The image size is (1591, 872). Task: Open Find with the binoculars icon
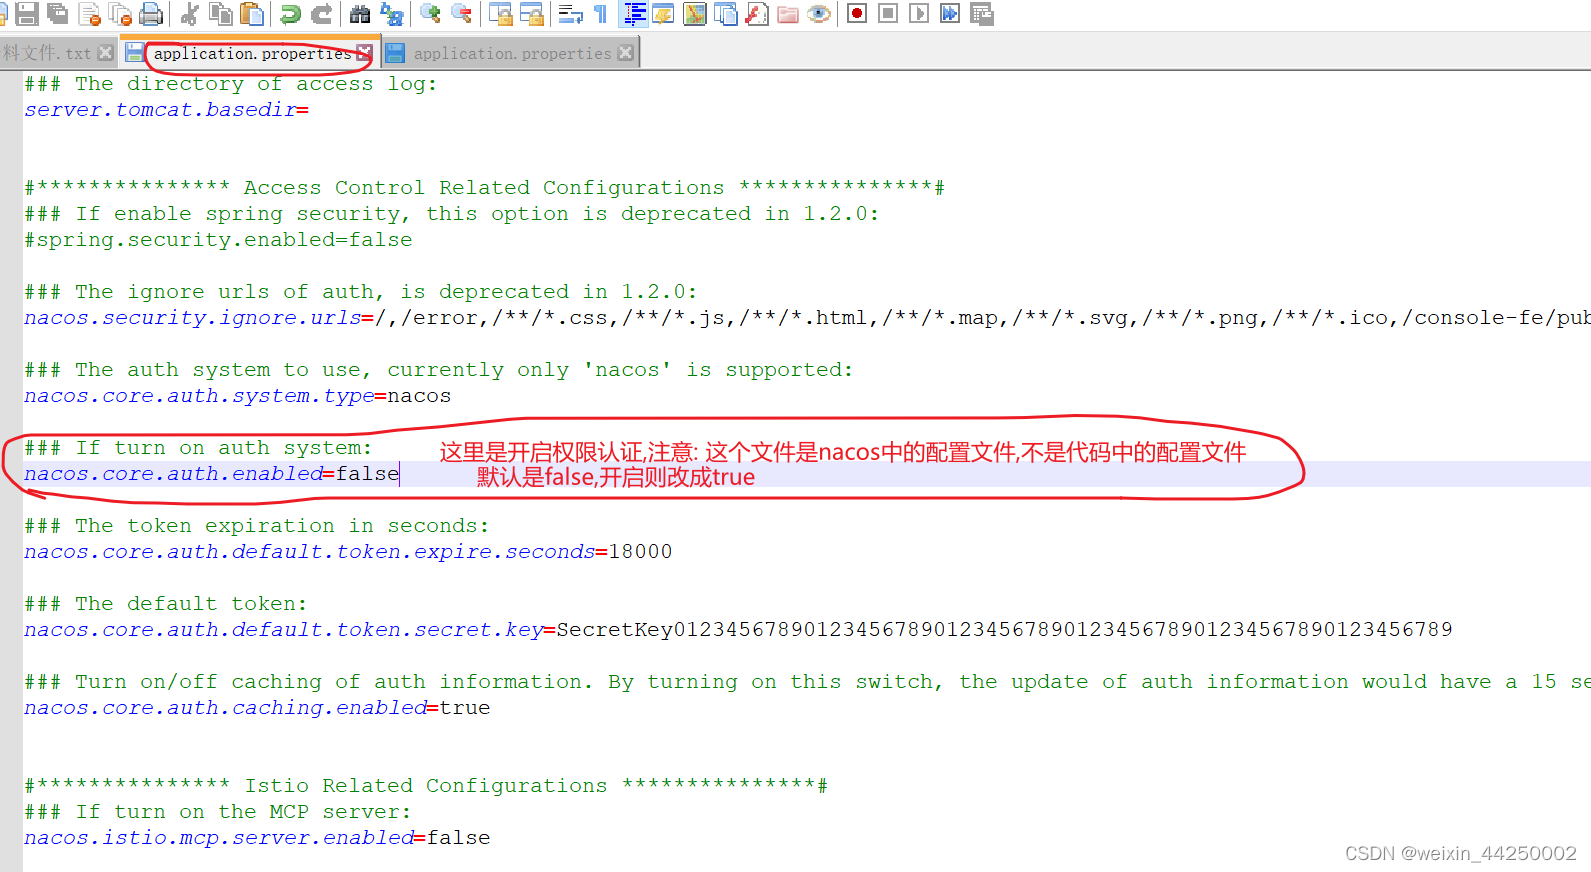[360, 14]
